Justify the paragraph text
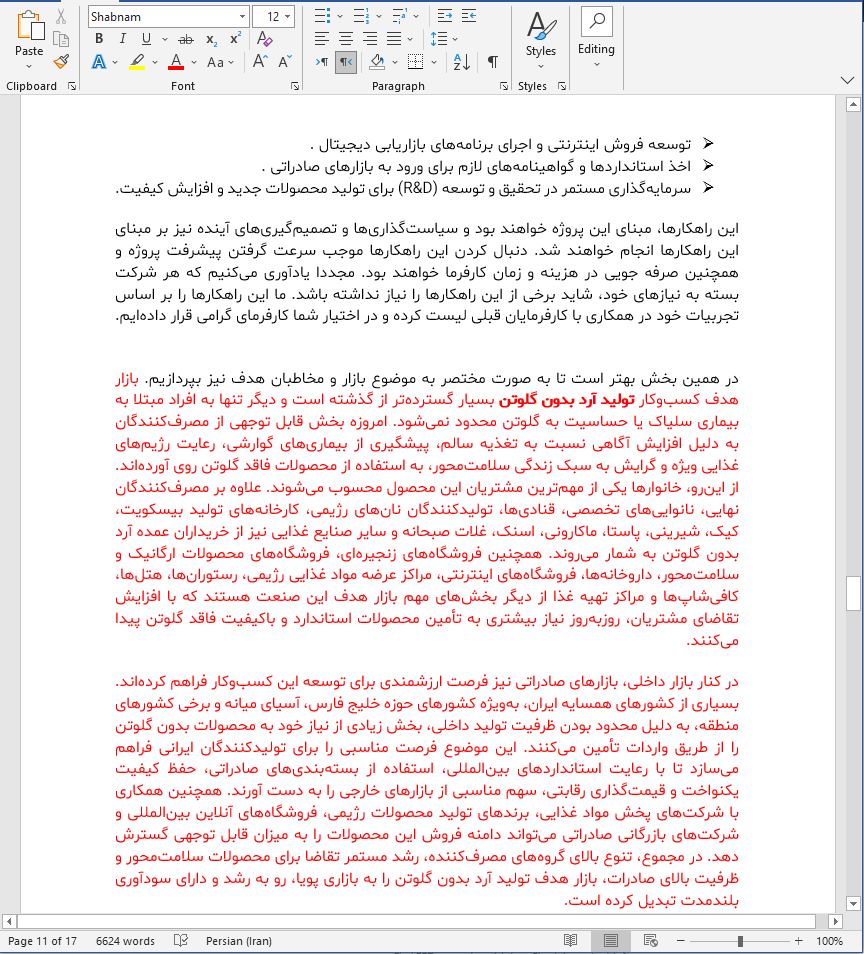The height and width of the screenshot is (954, 864). tap(394, 40)
